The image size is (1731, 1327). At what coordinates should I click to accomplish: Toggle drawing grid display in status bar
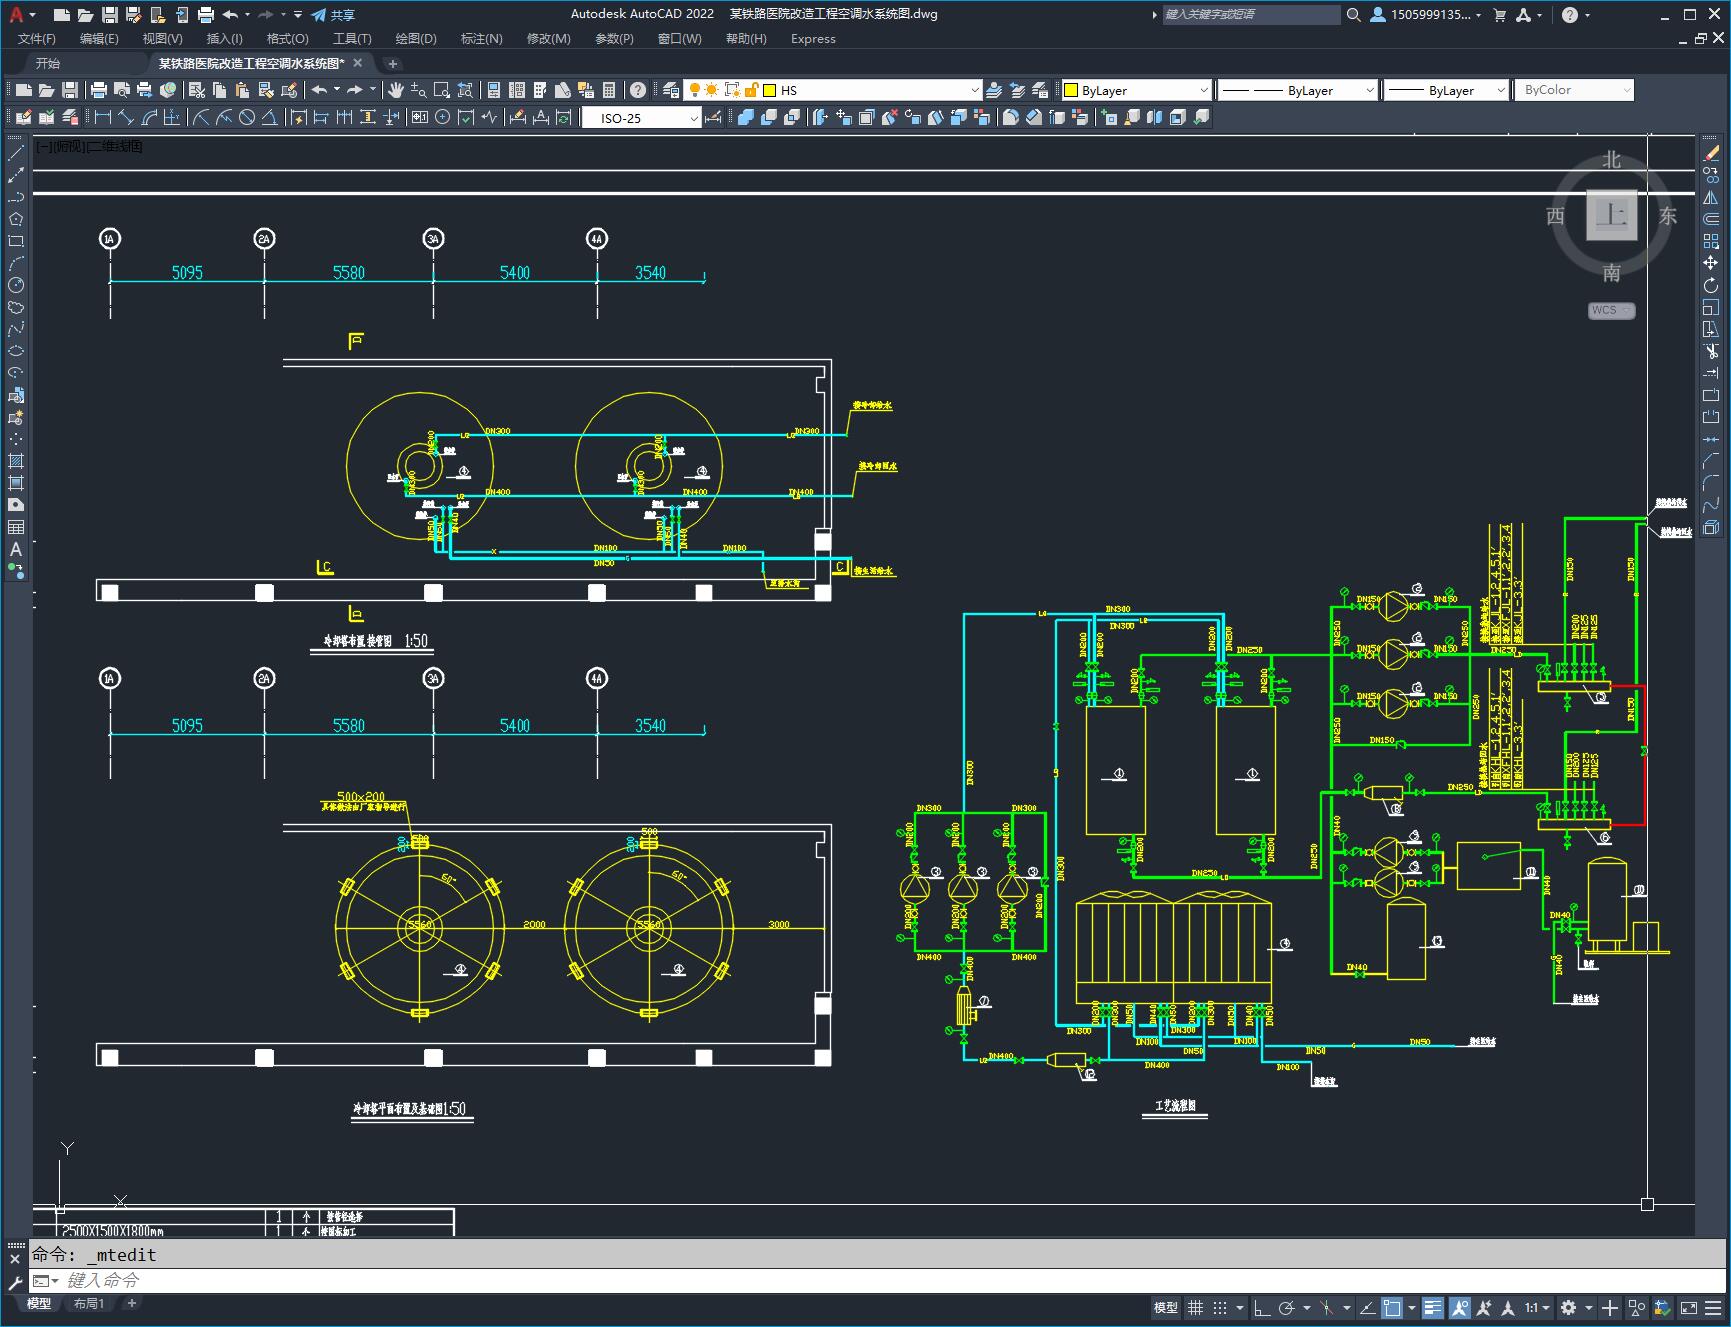click(x=1195, y=1308)
